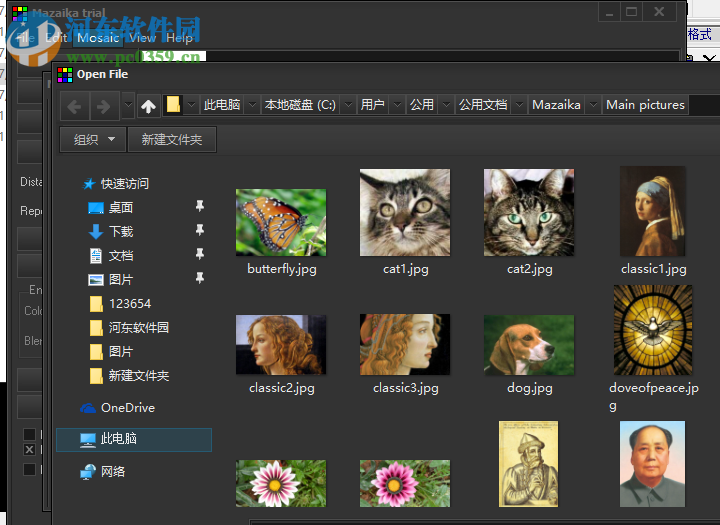Click the pin icon beside 下载

click(x=200, y=230)
